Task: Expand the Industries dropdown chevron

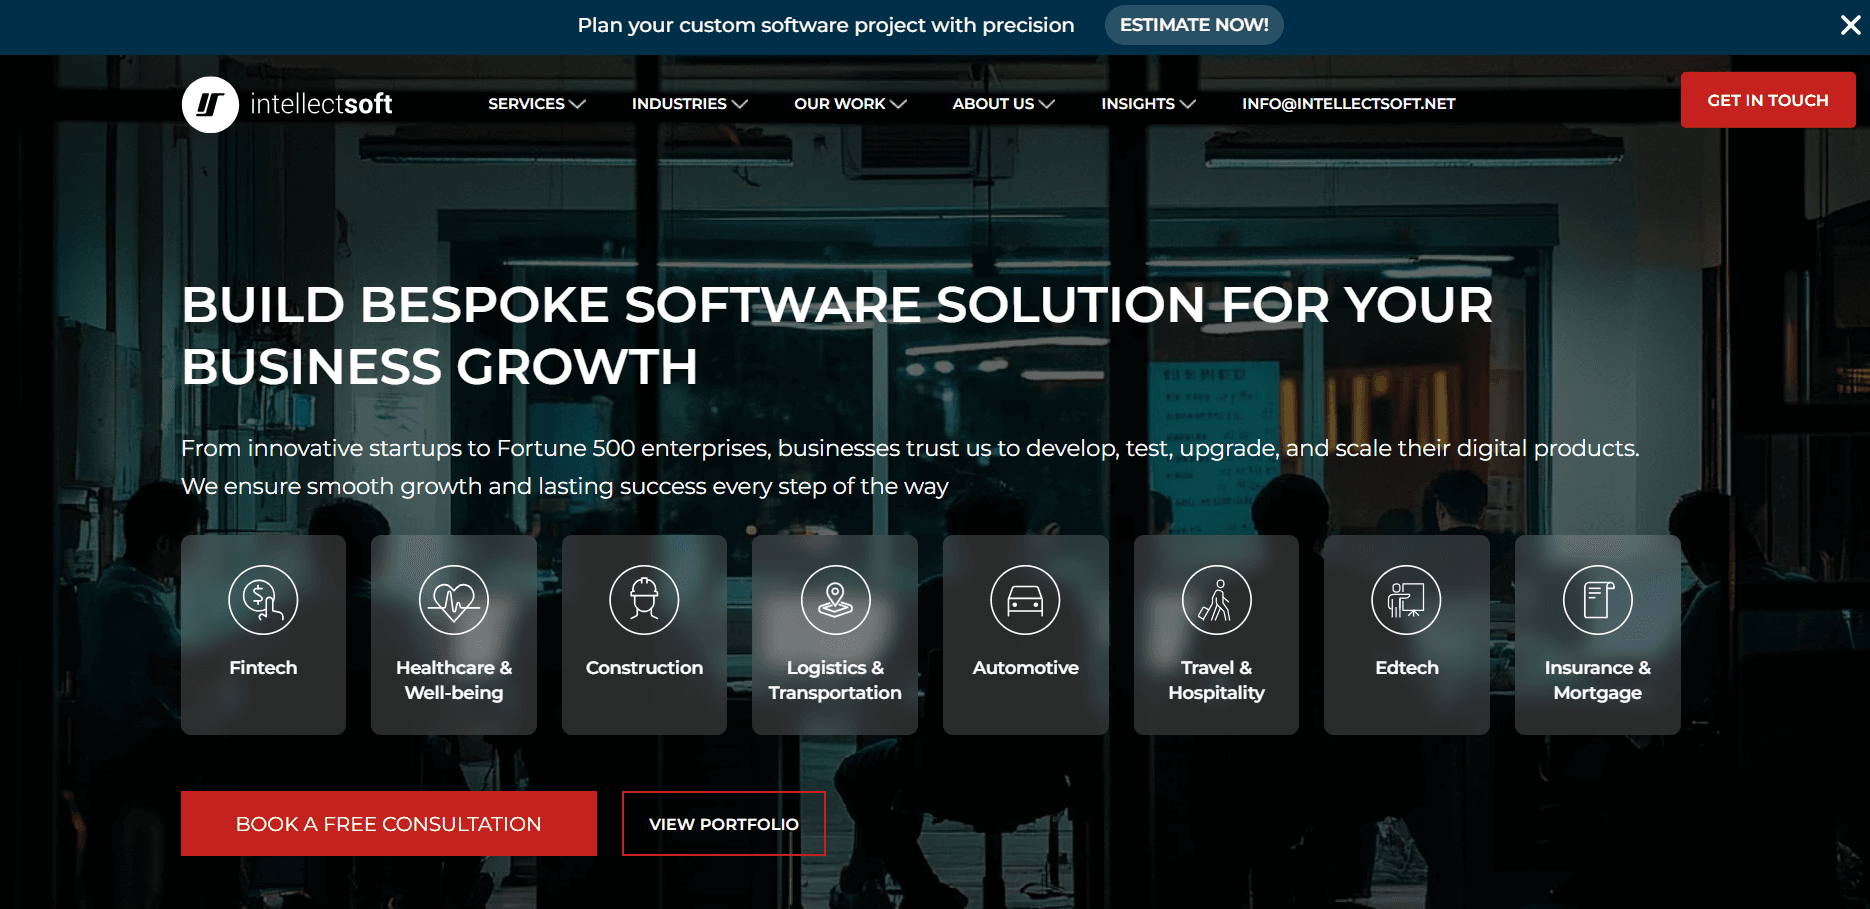Action: 739,104
